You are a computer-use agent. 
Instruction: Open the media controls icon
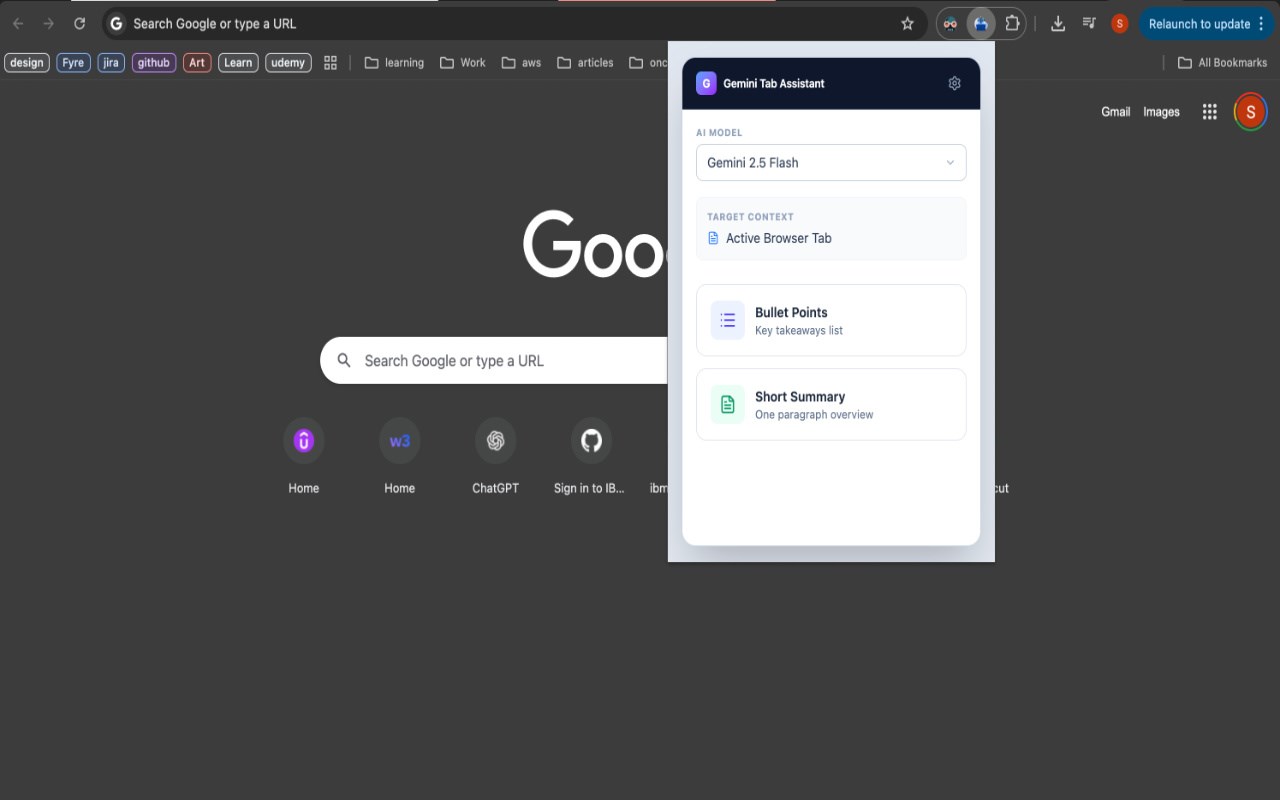tap(1089, 24)
